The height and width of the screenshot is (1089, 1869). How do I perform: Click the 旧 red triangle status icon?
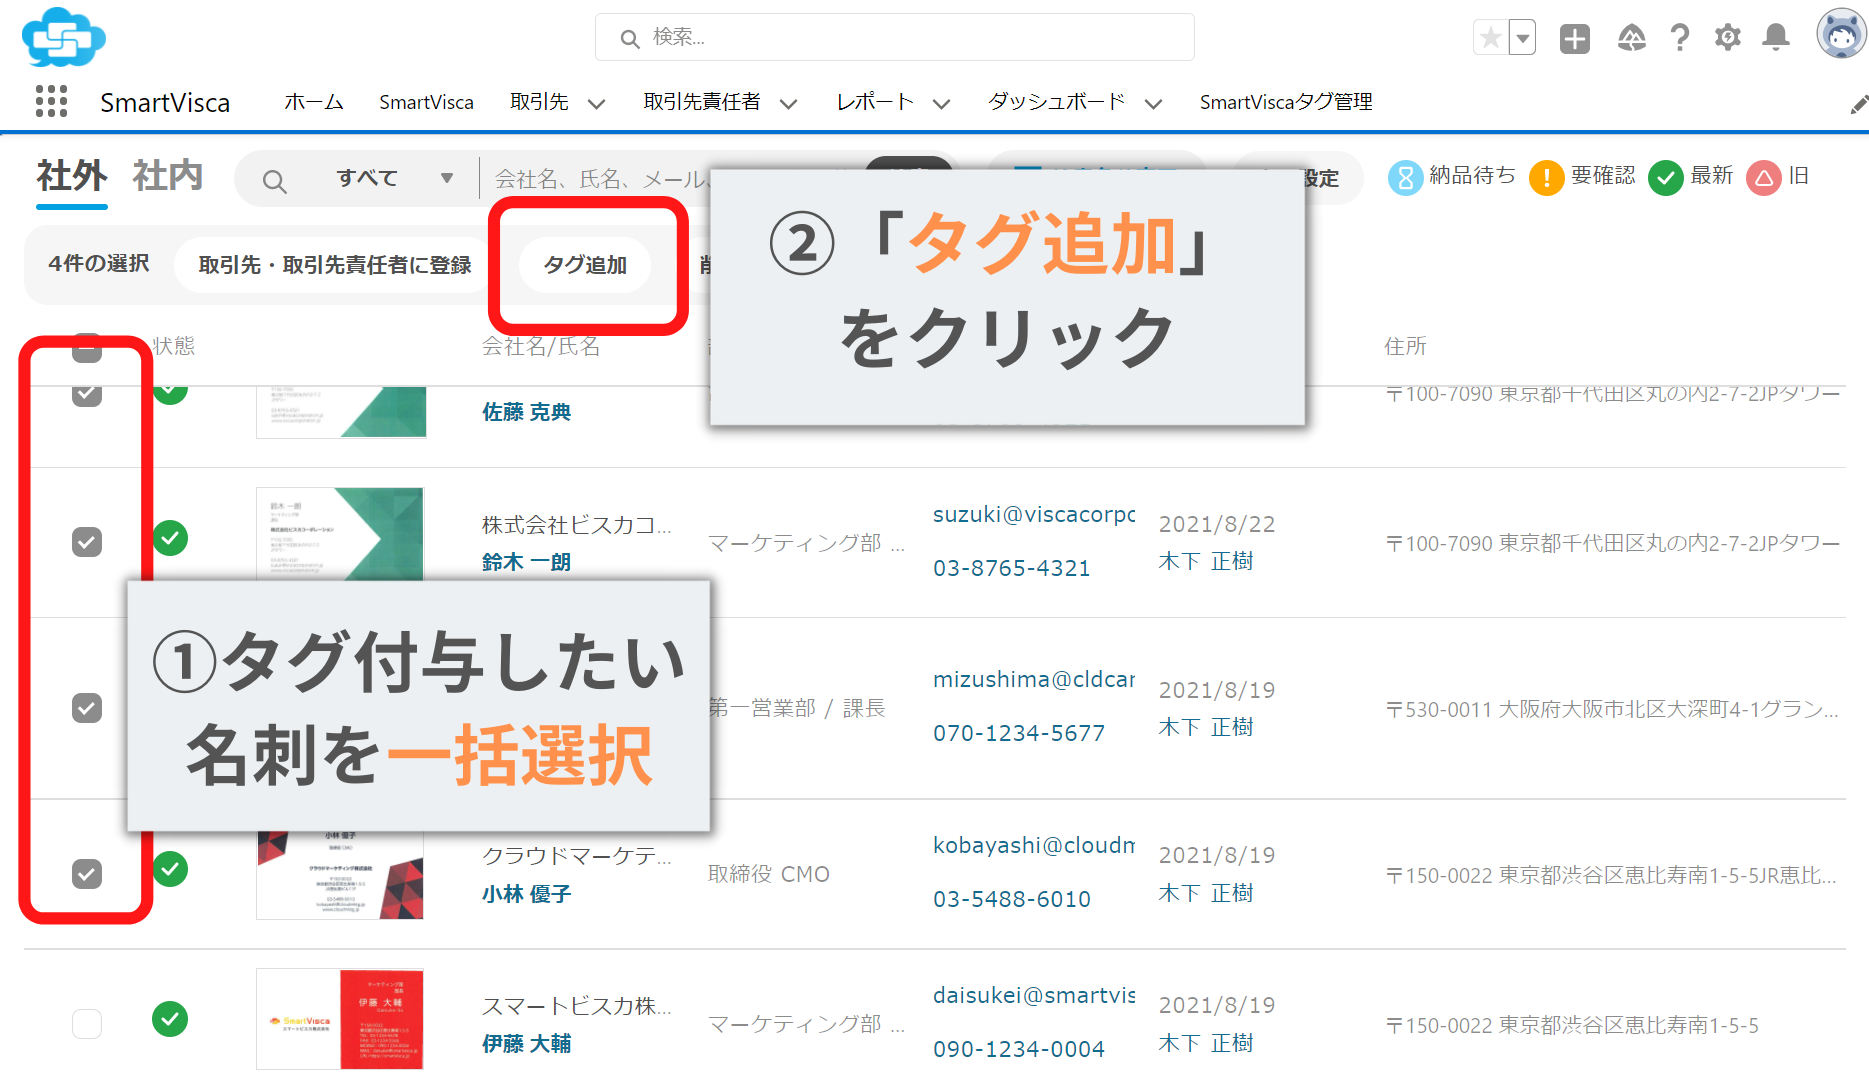pos(1764,178)
